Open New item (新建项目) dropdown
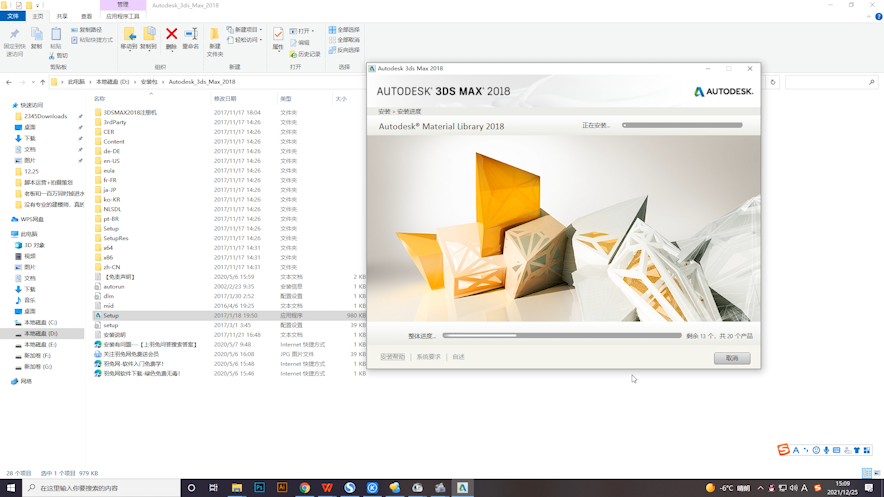Viewport: 884px width, 497px height. click(245, 30)
